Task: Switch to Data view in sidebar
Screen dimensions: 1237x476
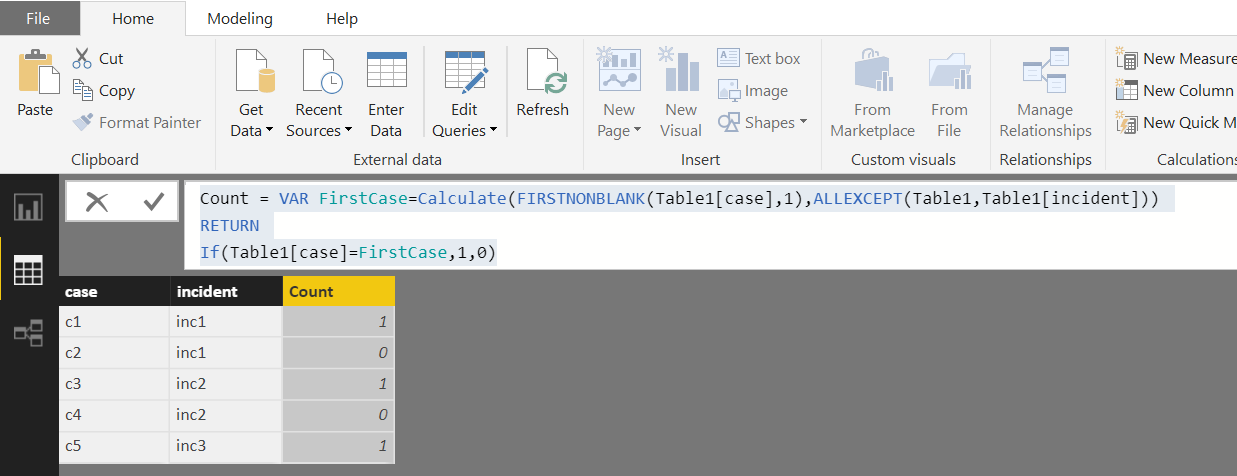Action: [x=28, y=269]
